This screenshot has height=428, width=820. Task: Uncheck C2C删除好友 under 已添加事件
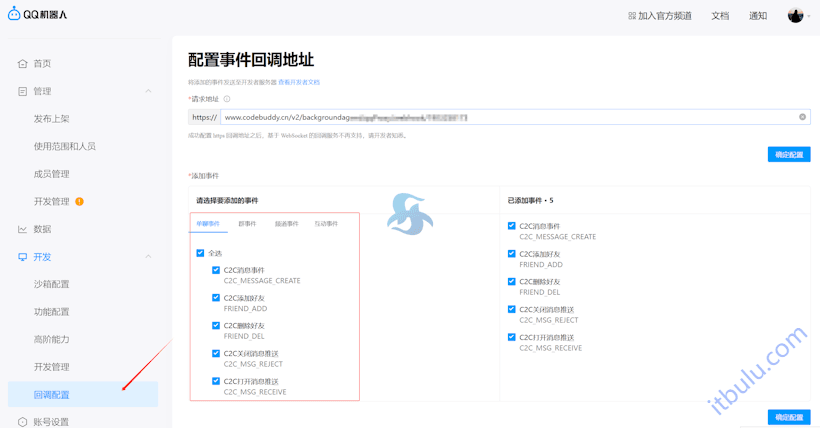(x=511, y=281)
